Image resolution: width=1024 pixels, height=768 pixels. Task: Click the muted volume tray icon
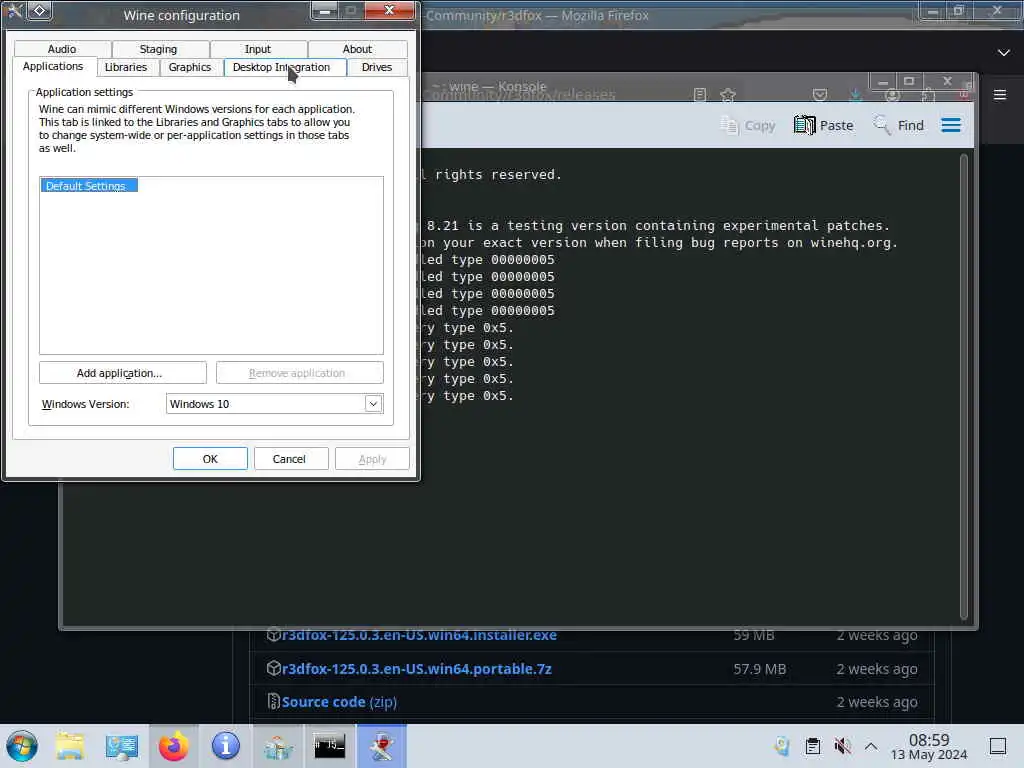(842, 746)
